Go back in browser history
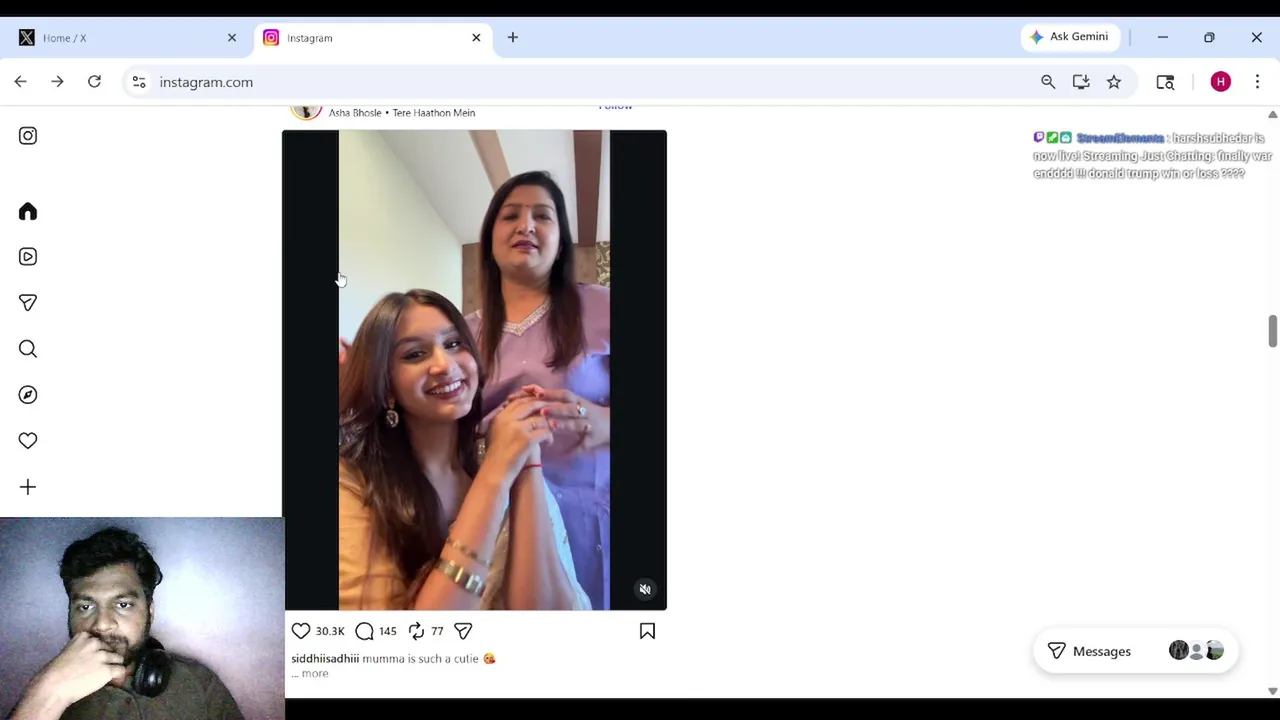This screenshot has width=1280, height=720. coord(21,82)
